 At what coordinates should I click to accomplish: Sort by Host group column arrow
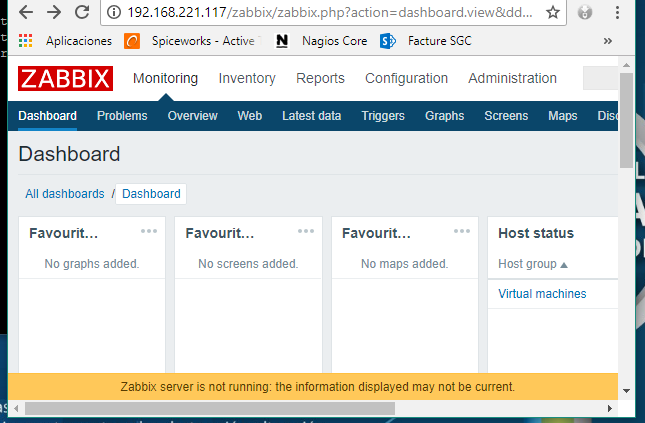point(564,265)
